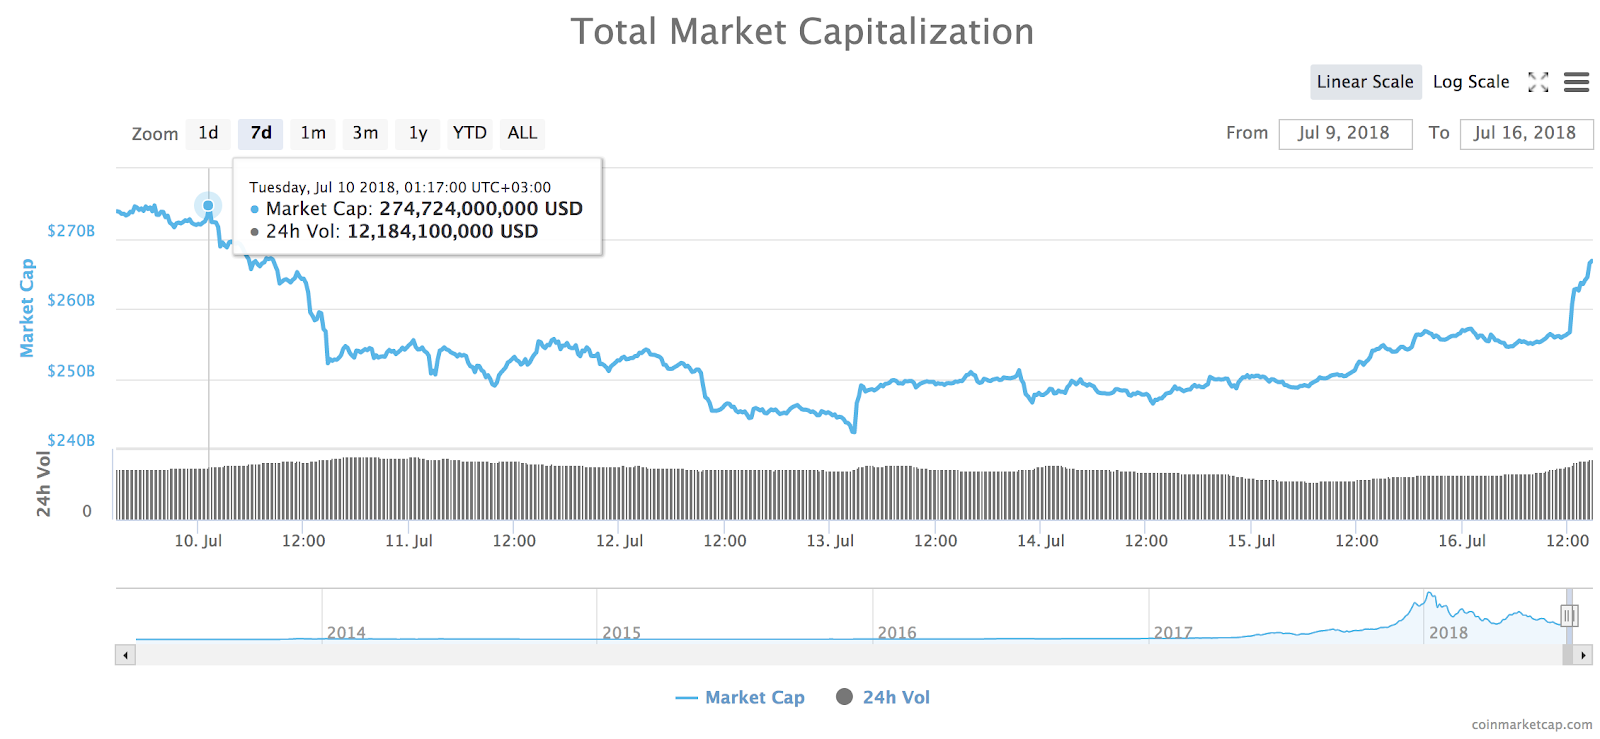Viewport: 1600px width, 739px height.
Task: Click the To date field showing Jul 16, 2018
Action: [1527, 133]
